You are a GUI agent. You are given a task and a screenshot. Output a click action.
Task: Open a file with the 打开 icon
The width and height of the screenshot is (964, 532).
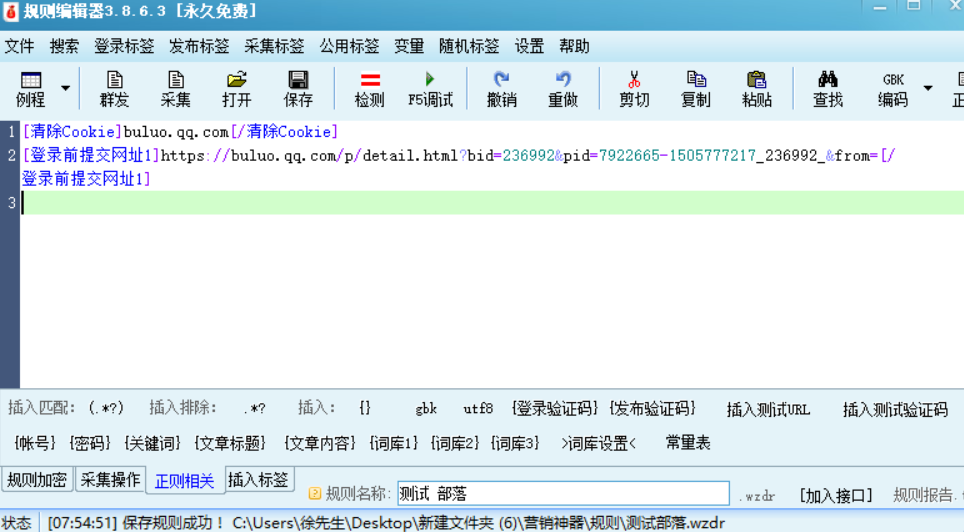(237, 88)
